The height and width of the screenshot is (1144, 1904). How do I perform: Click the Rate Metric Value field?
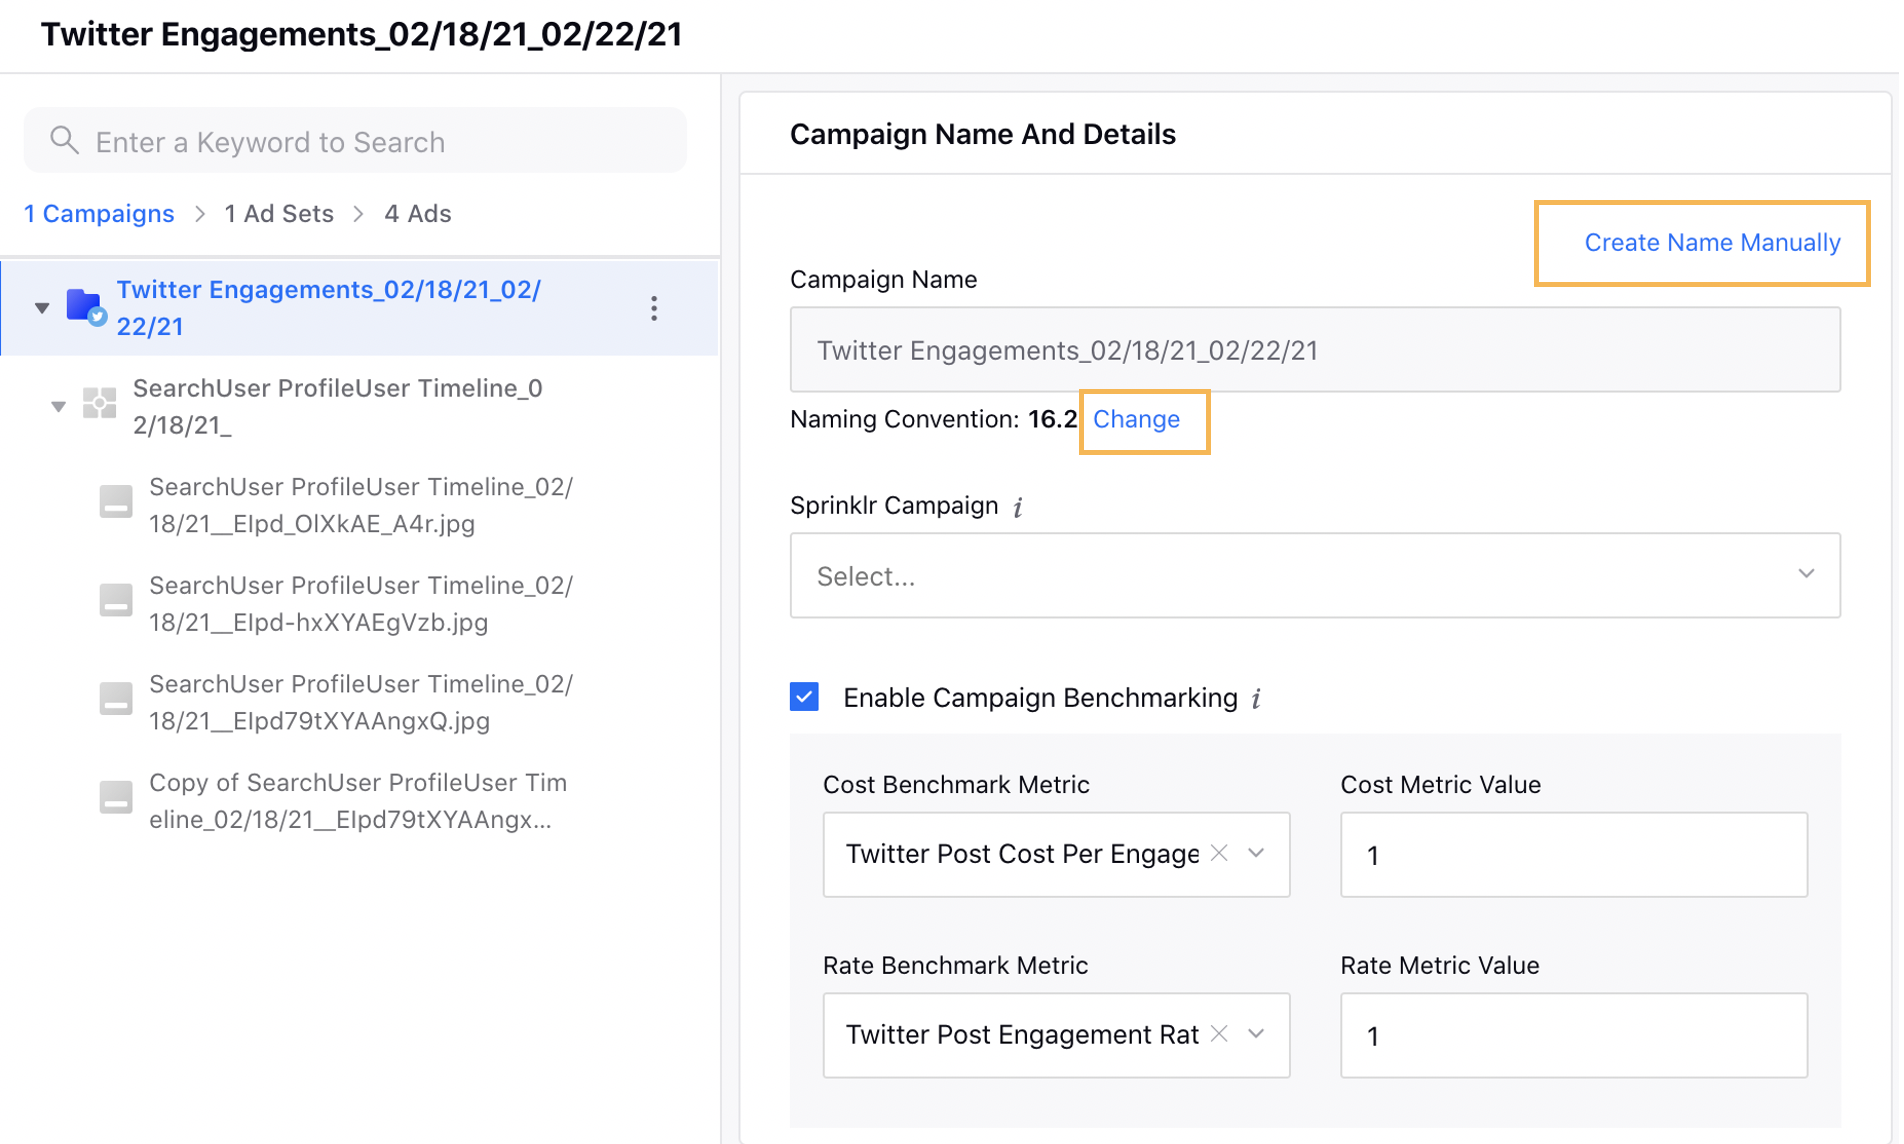click(1573, 1035)
